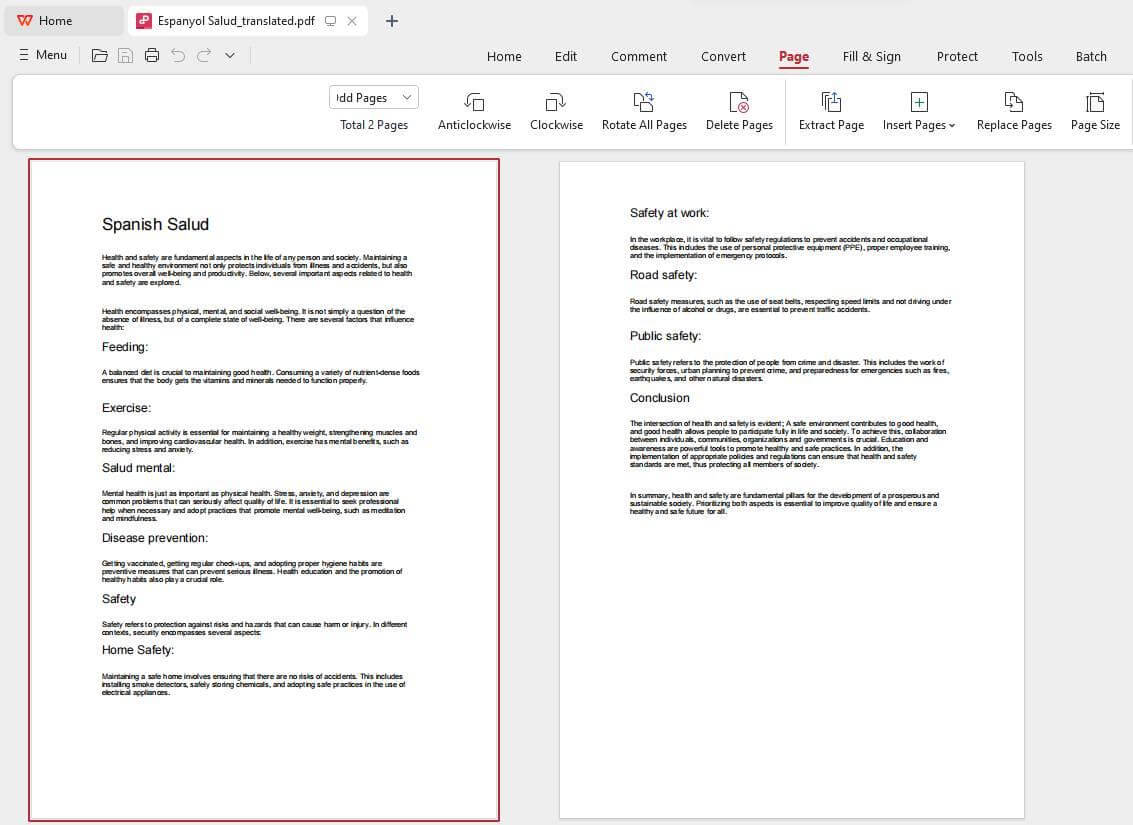Screen dimensions: 1133x825
Task: Open a file using the folder icon
Action: pyautogui.click(x=99, y=55)
